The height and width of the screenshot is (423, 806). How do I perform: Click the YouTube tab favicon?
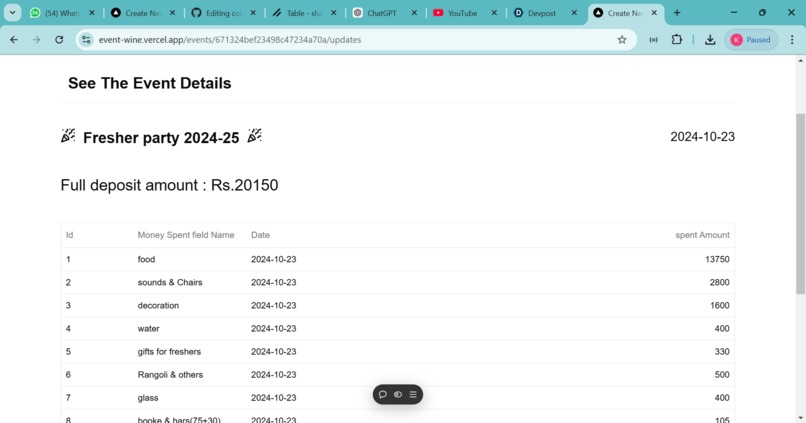[x=438, y=13]
